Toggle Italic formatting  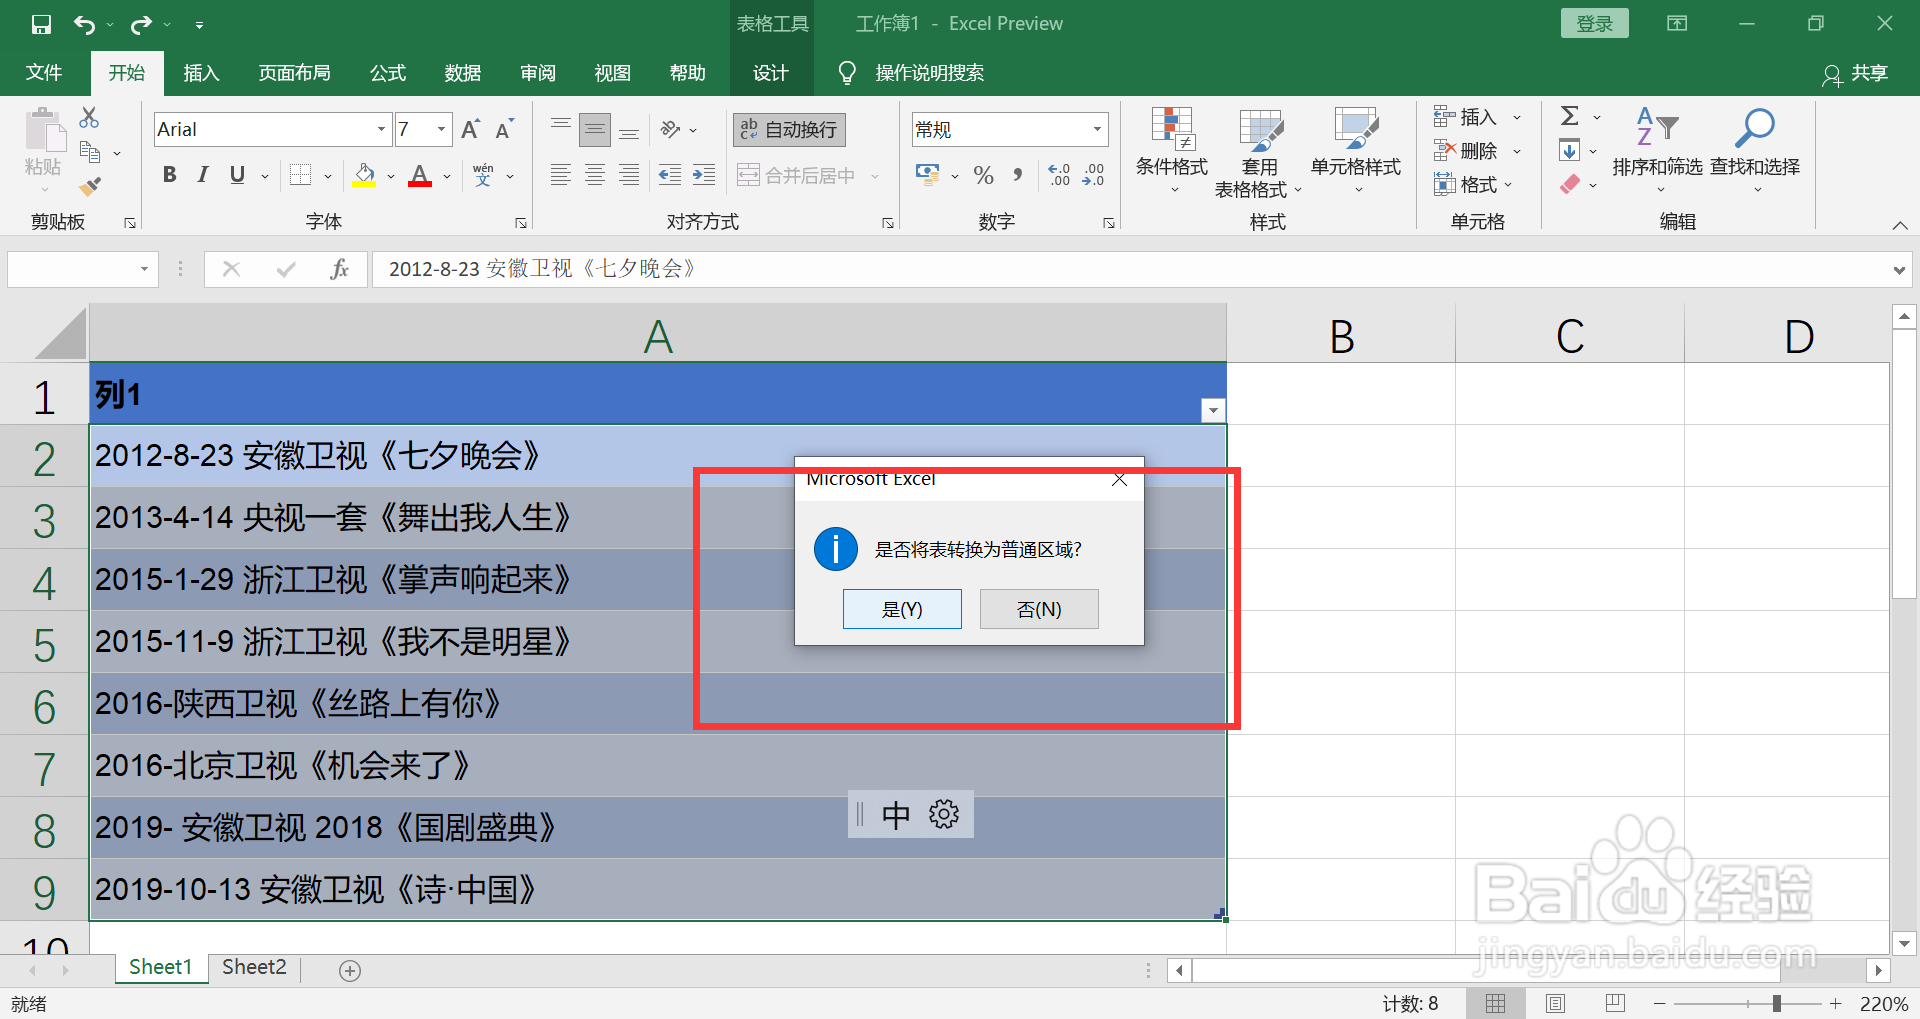tap(203, 175)
